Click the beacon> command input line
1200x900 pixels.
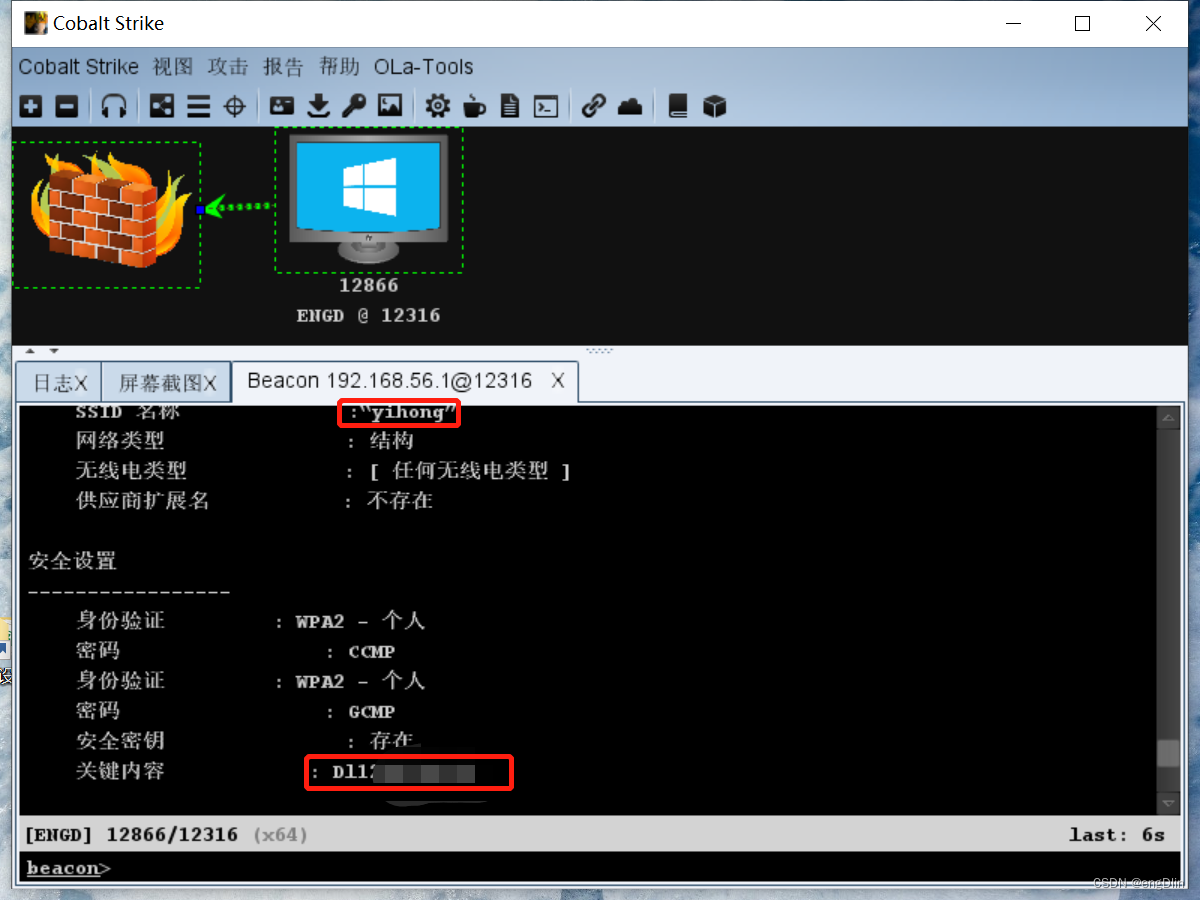[598, 867]
